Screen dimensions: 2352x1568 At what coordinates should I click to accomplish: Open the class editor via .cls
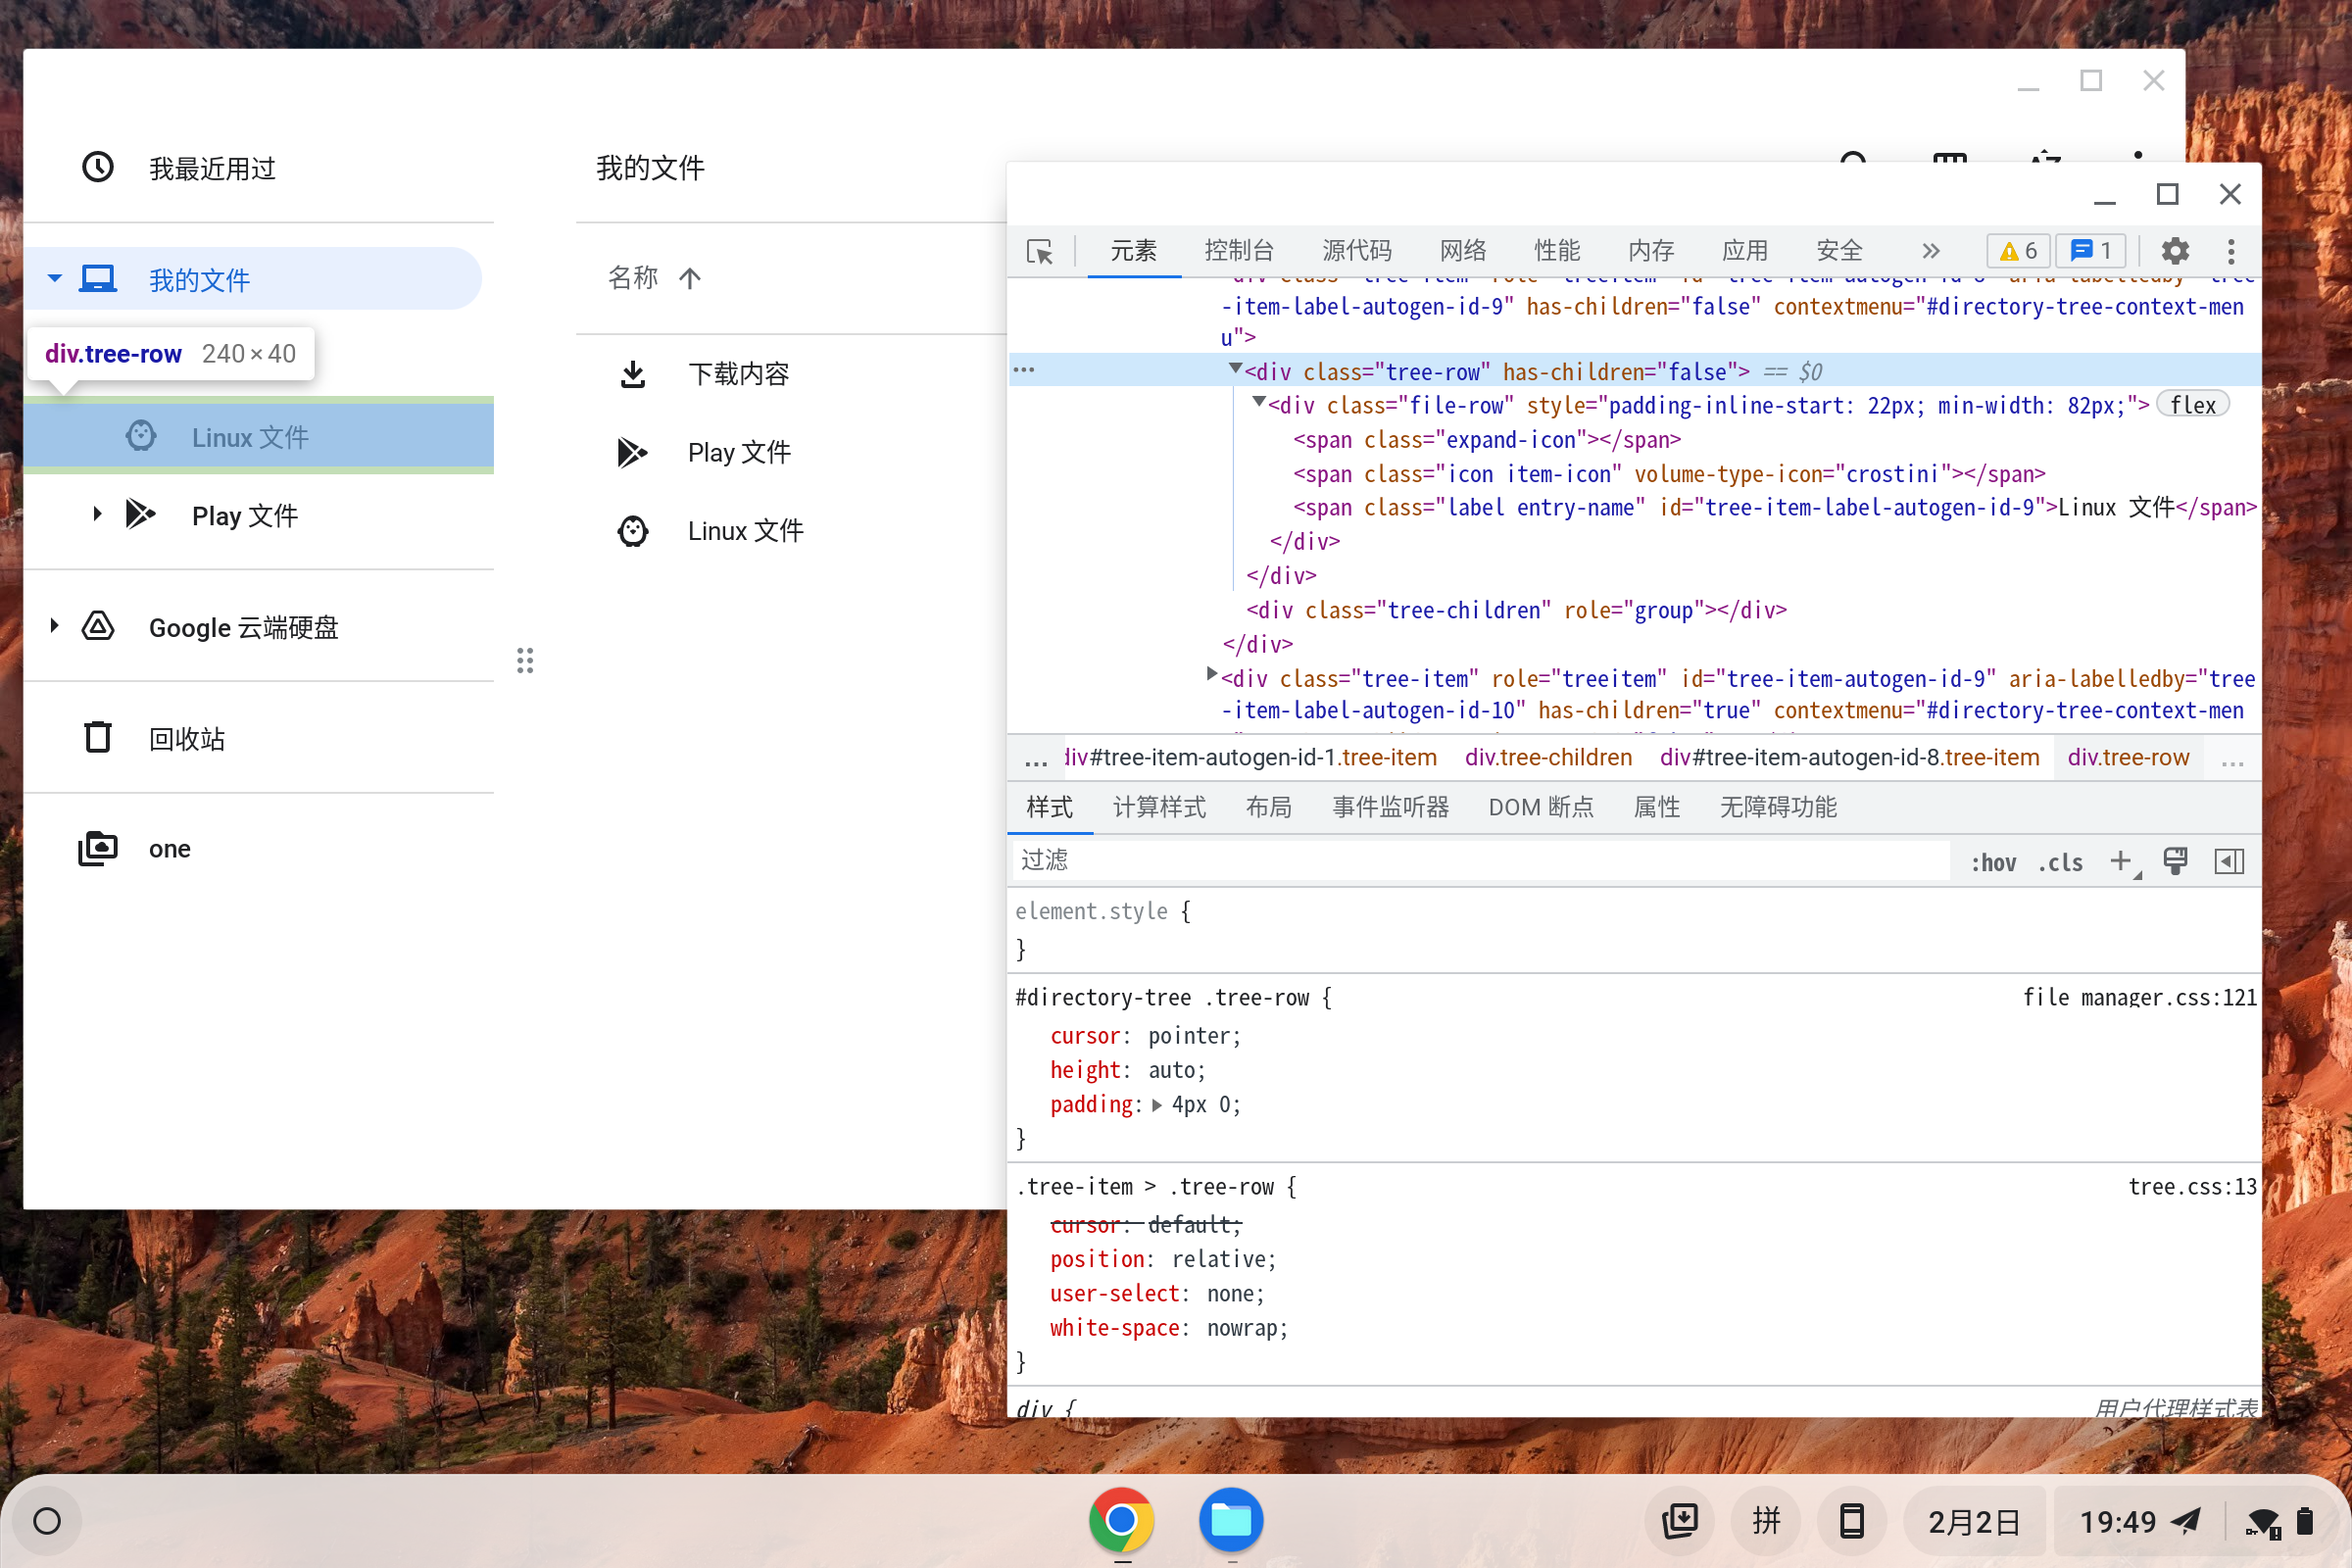click(2059, 861)
